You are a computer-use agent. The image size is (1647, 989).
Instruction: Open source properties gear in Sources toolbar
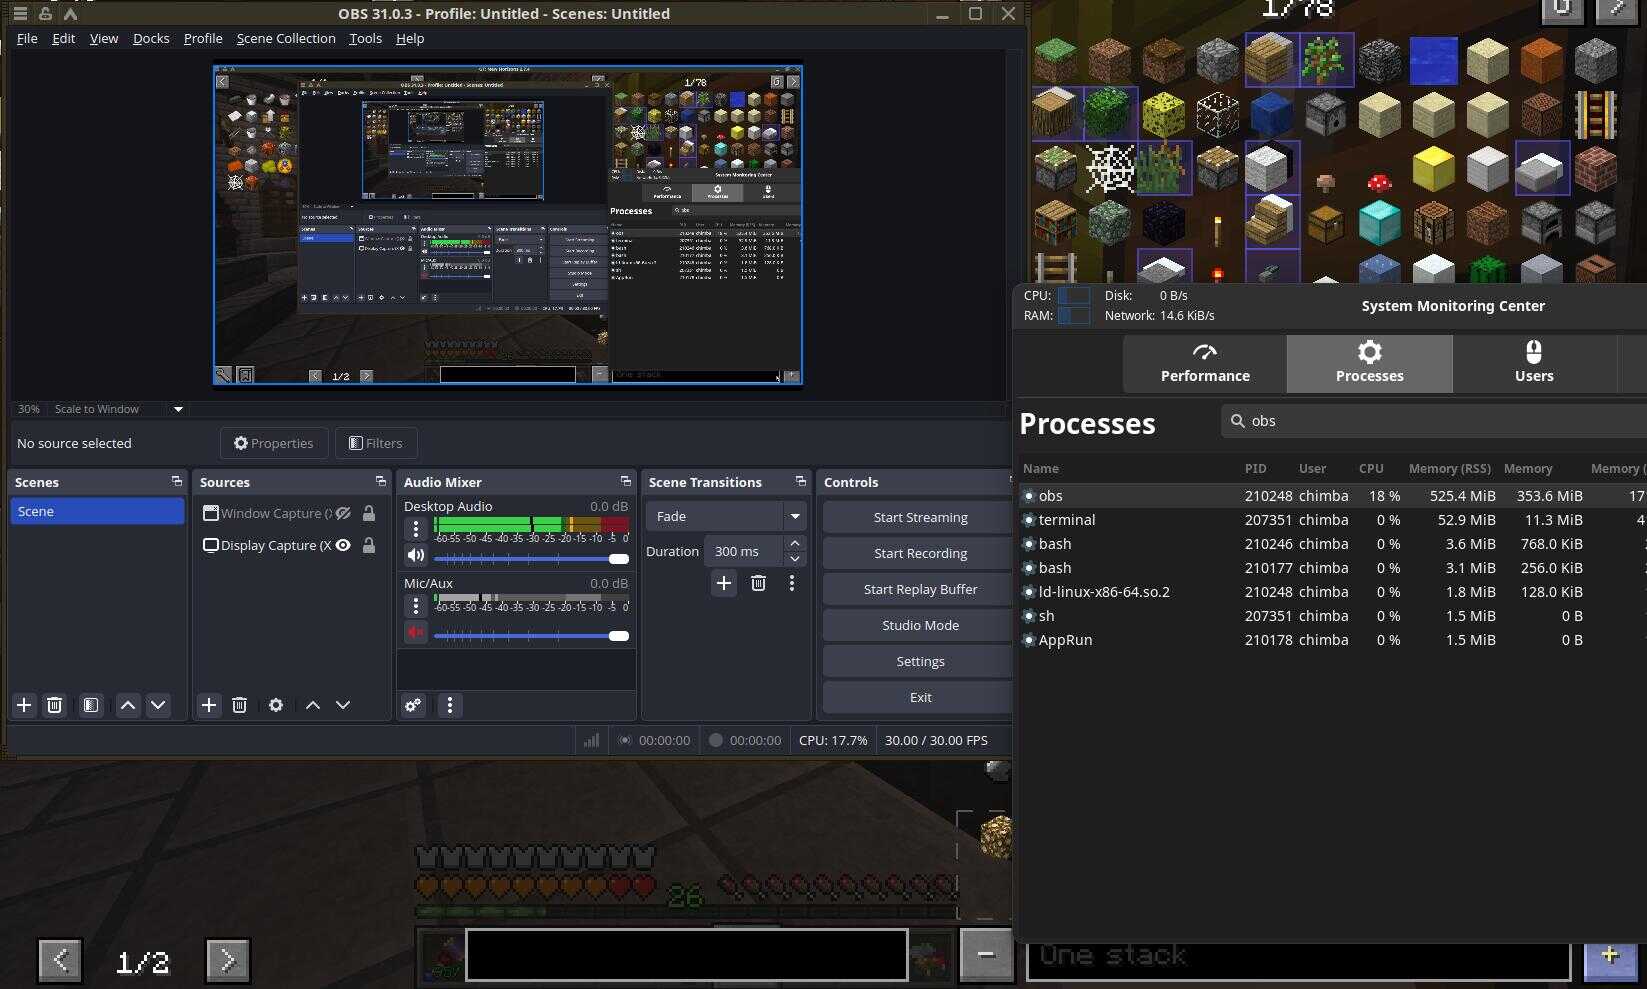276,705
